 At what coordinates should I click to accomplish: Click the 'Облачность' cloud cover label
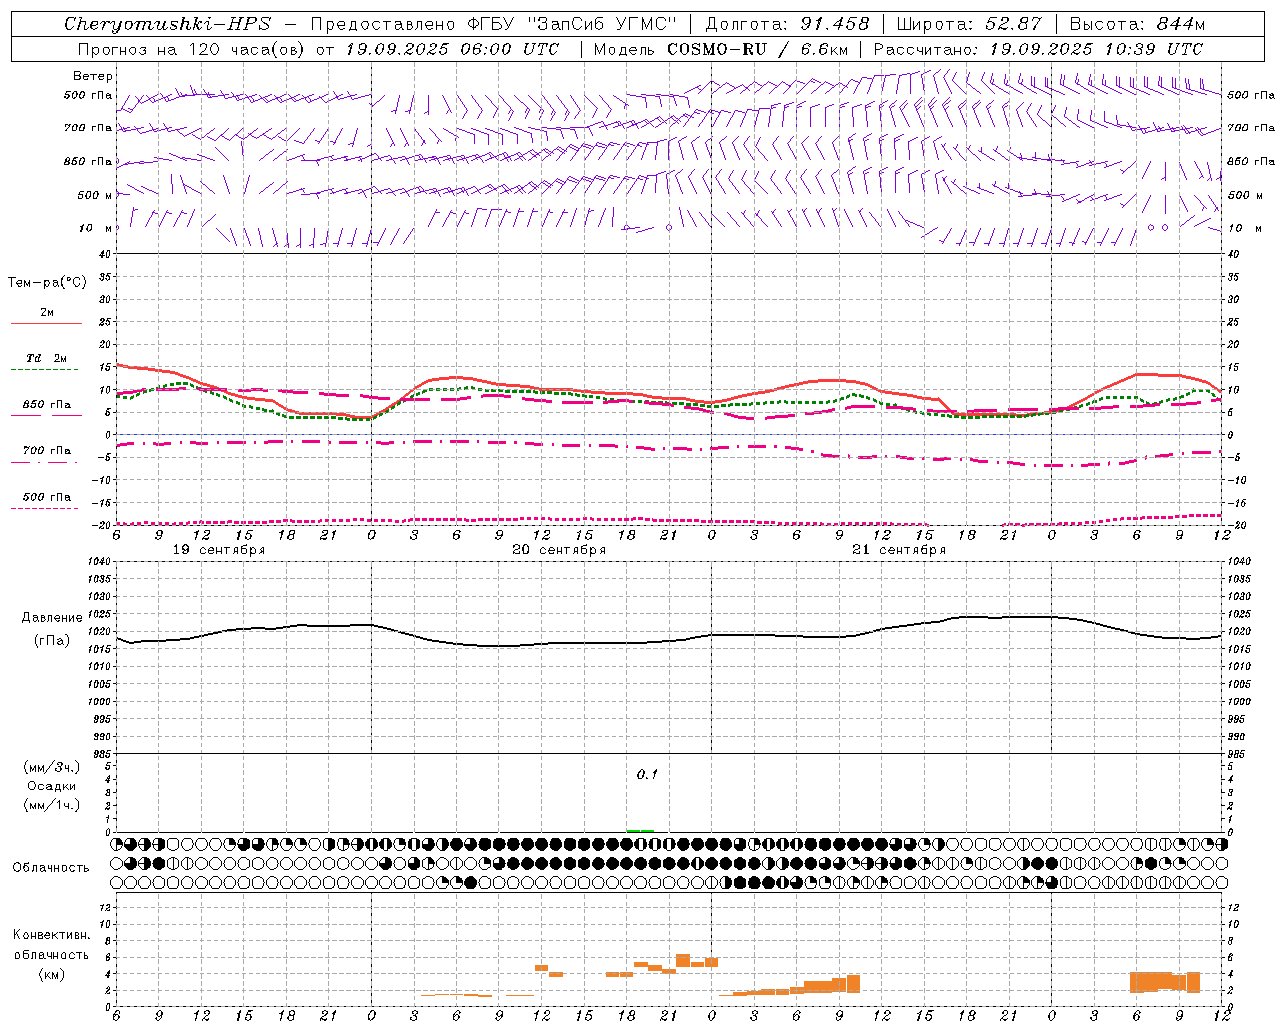[x=51, y=868]
